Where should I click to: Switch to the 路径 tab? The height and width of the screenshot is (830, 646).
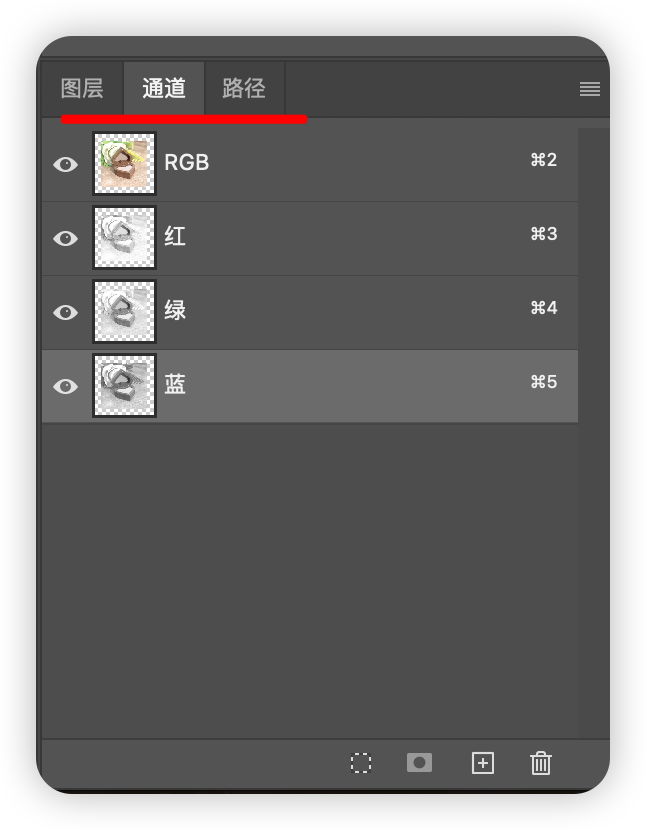tap(244, 88)
